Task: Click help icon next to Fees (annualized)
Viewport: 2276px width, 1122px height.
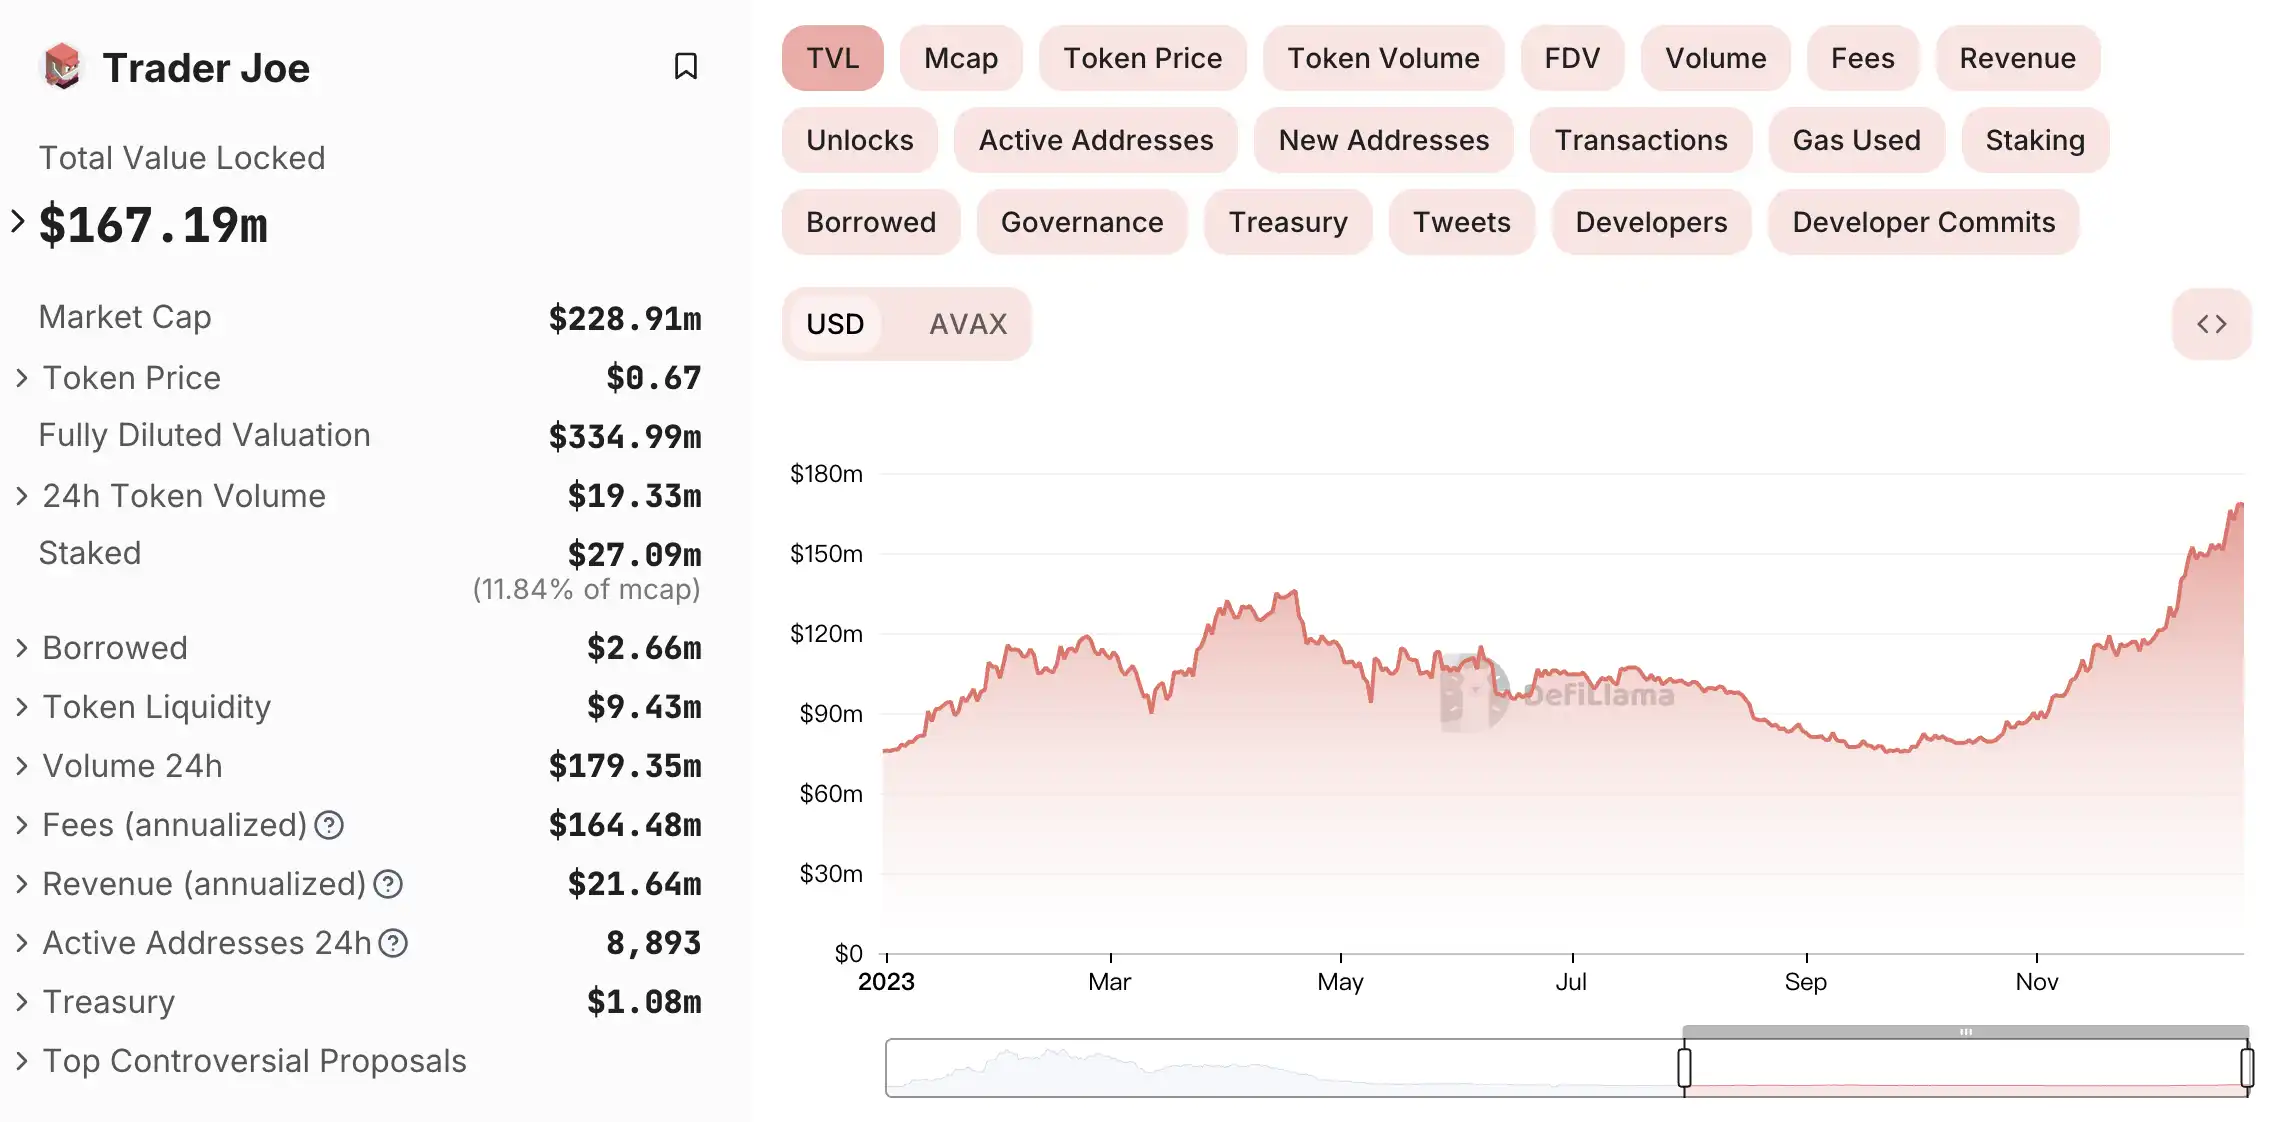Action: (329, 825)
